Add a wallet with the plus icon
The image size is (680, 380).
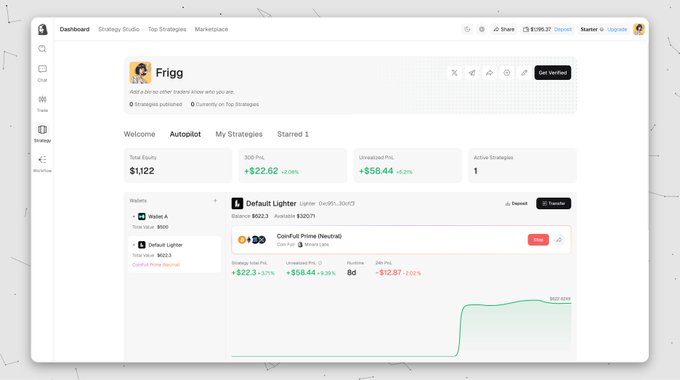pos(215,200)
